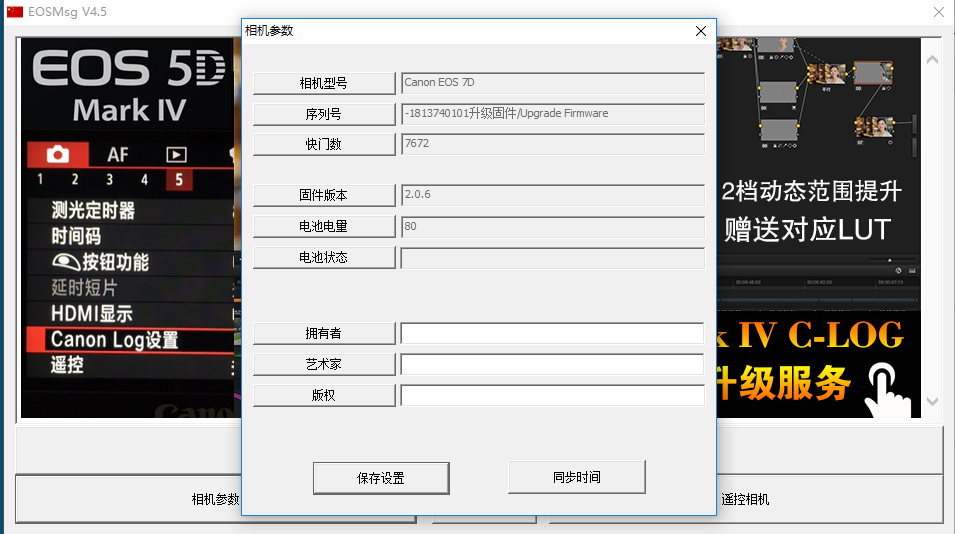Viewport: 955px width, 534px height.
Task: Click the 拥有者 button
Action: [x=324, y=334]
